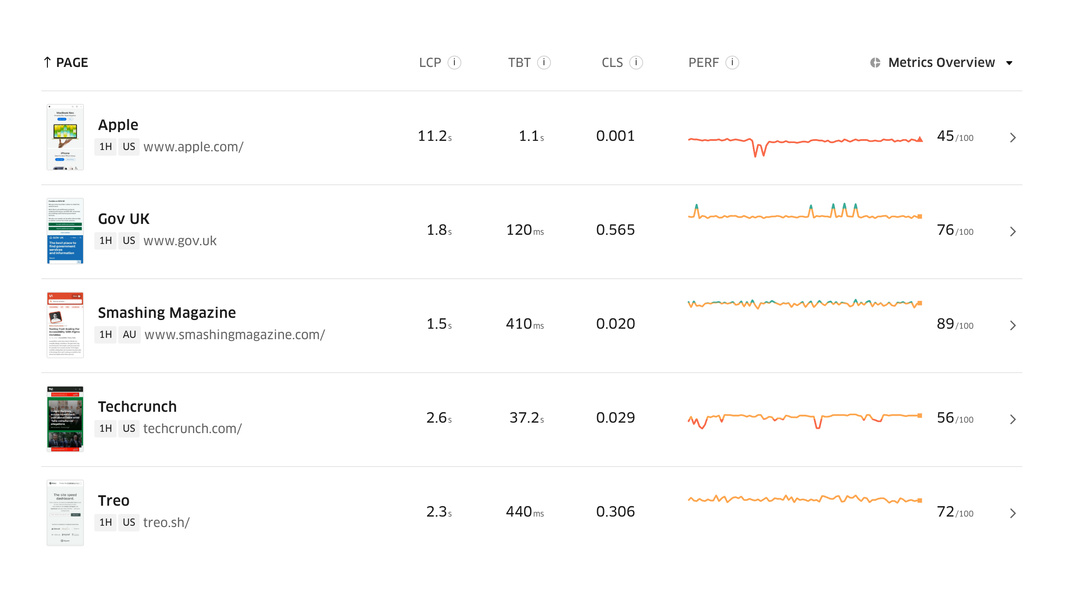This screenshot has height=608, width=1068.
Task: Expand the Gov UK row chevron
Action: [x=1012, y=232]
